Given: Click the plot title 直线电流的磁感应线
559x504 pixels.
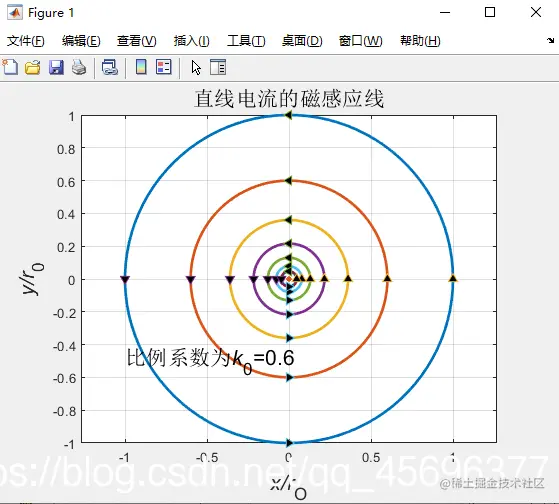Looking at the screenshot, I should click(289, 99).
